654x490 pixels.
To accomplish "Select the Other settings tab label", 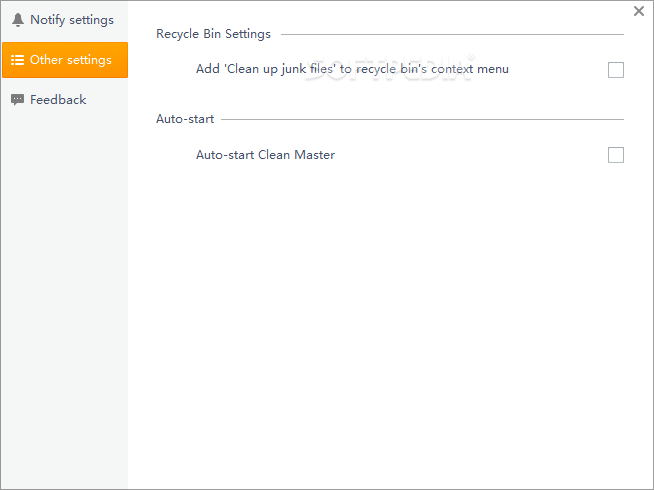I will (71, 60).
